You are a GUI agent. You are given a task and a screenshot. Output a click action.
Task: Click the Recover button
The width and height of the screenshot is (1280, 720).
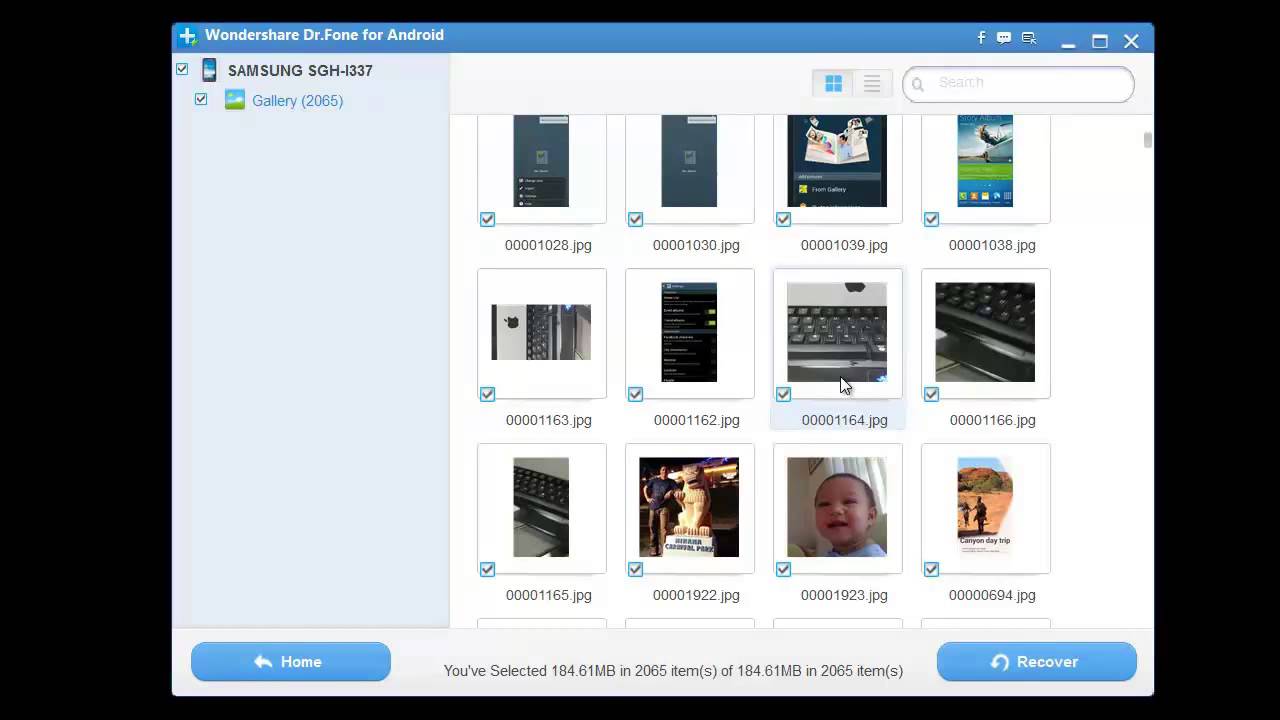click(1036, 662)
